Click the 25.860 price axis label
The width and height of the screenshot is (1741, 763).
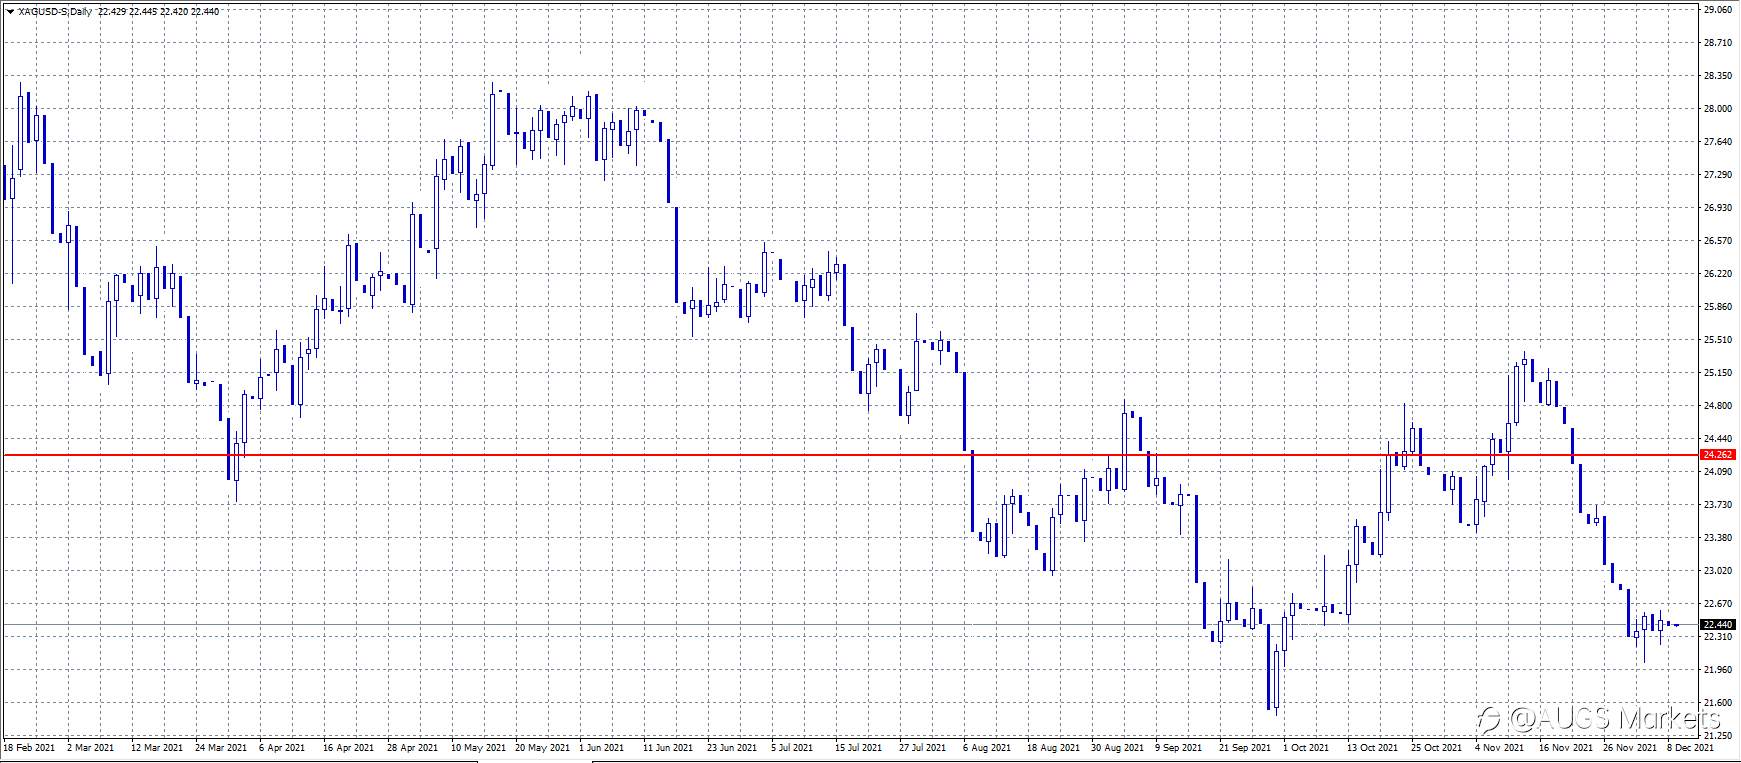pyautogui.click(x=1717, y=307)
